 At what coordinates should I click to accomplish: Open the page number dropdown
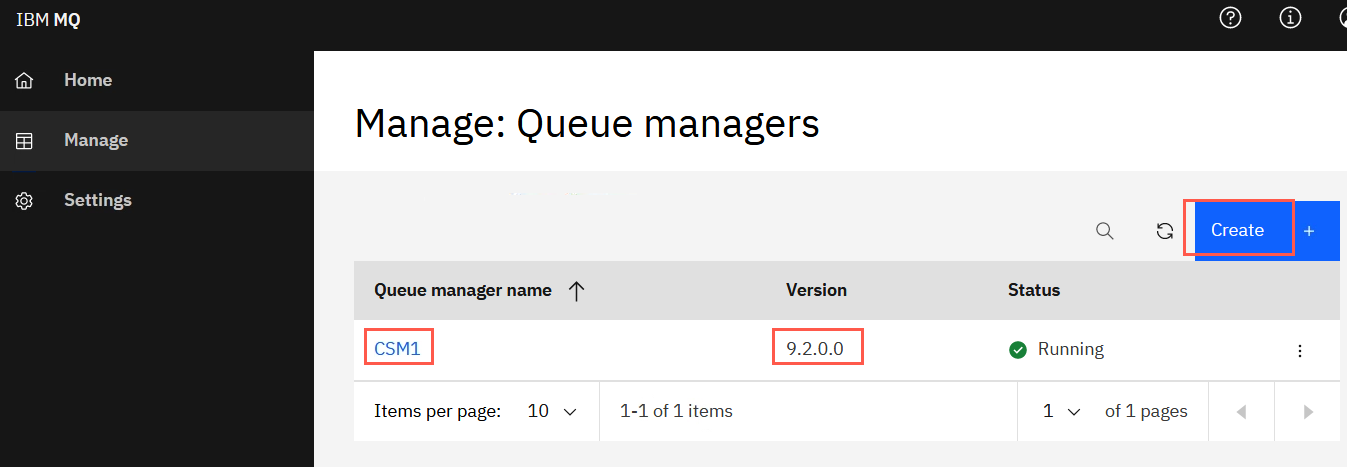[1062, 411]
